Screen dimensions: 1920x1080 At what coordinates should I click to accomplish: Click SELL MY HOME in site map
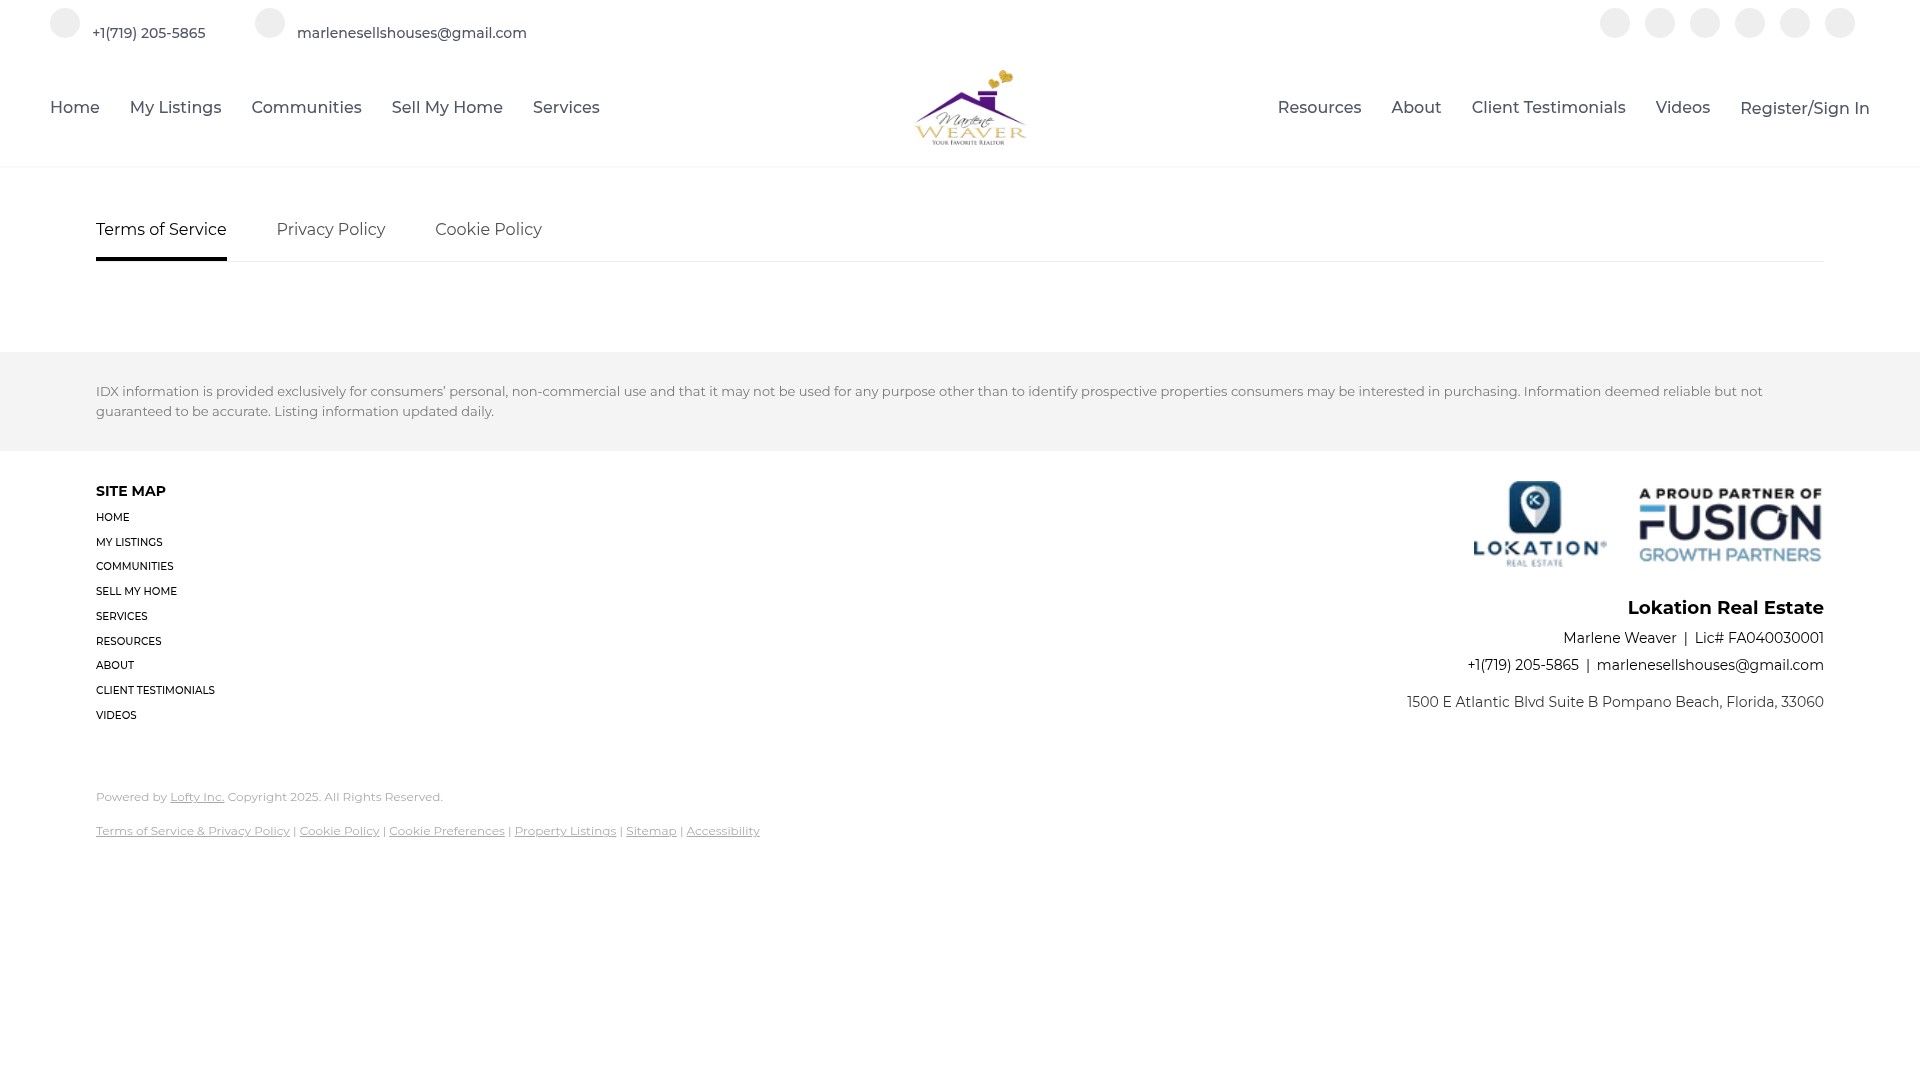pyautogui.click(x=136, y=592)
